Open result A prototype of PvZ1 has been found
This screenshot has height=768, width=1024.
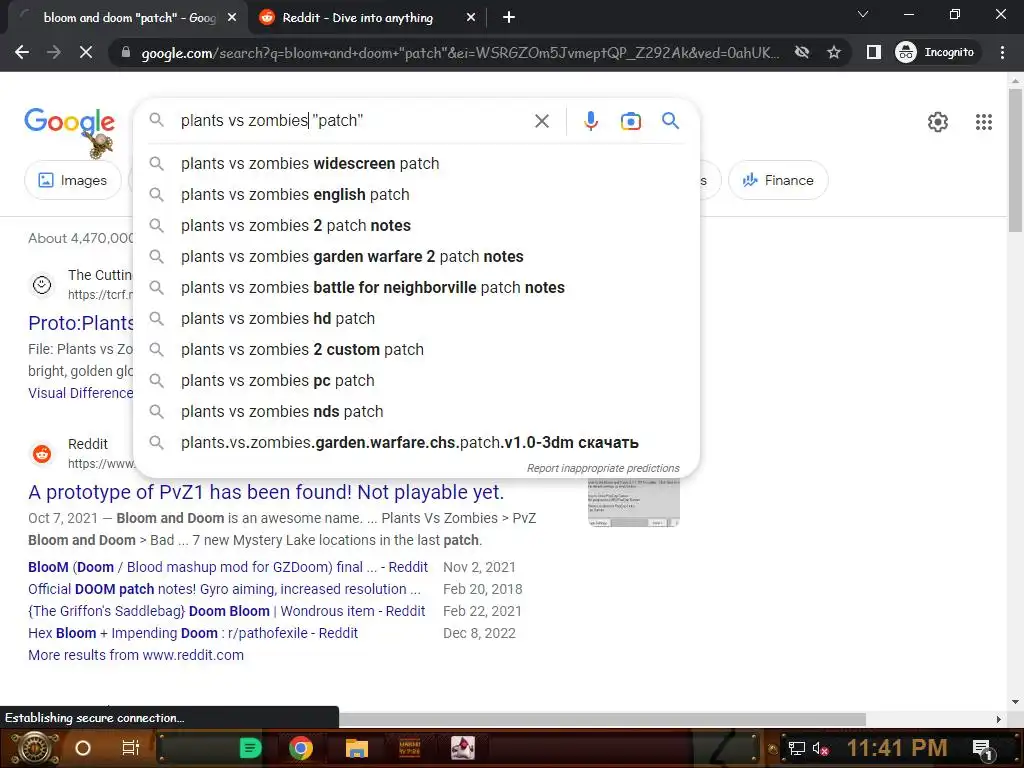coord(266,492)
